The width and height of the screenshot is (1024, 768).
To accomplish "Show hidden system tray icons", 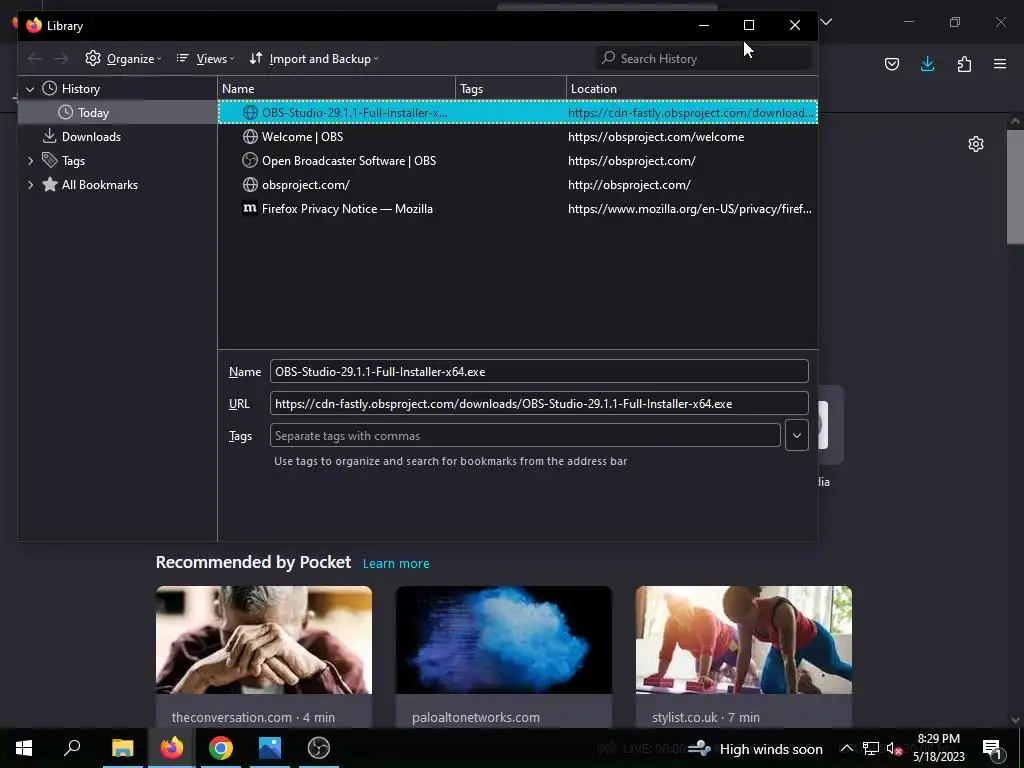I will [846, 748].
